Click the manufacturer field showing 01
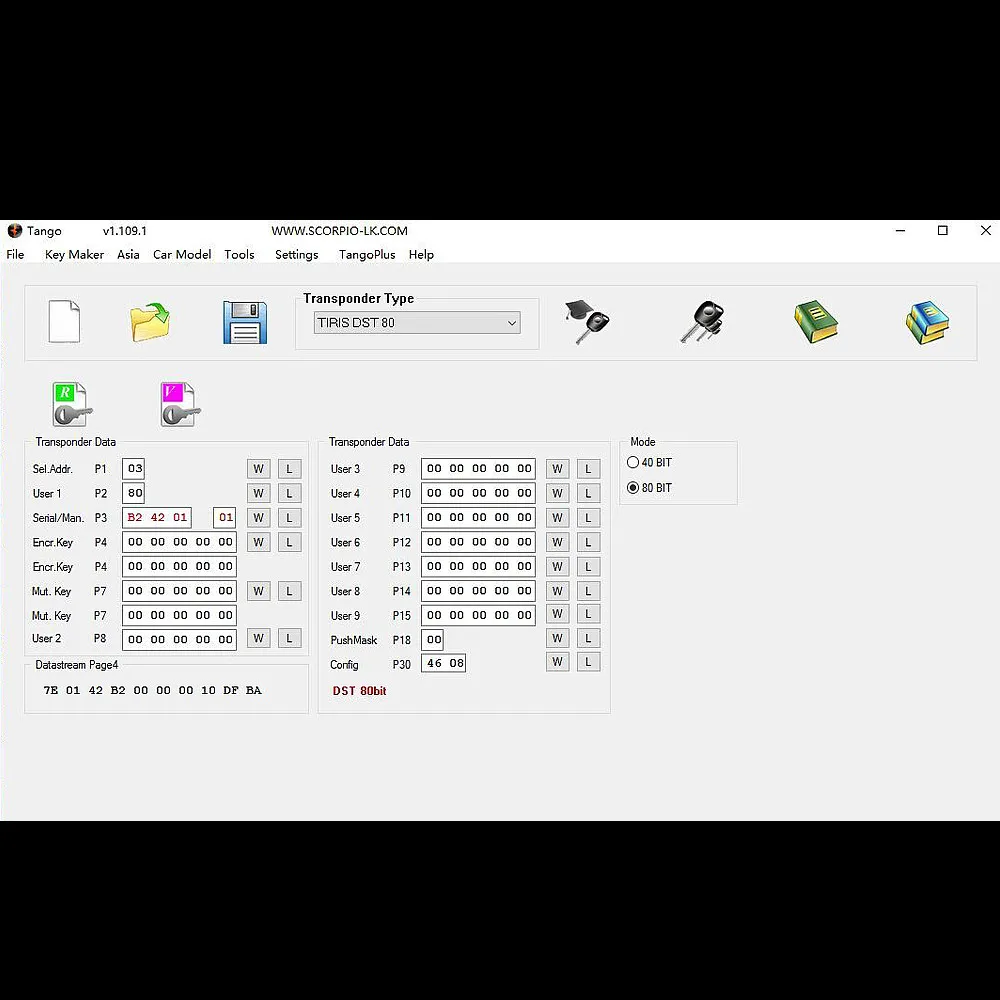The image size is (1000, 1000). pyautogui.click(x=224, y=517)
